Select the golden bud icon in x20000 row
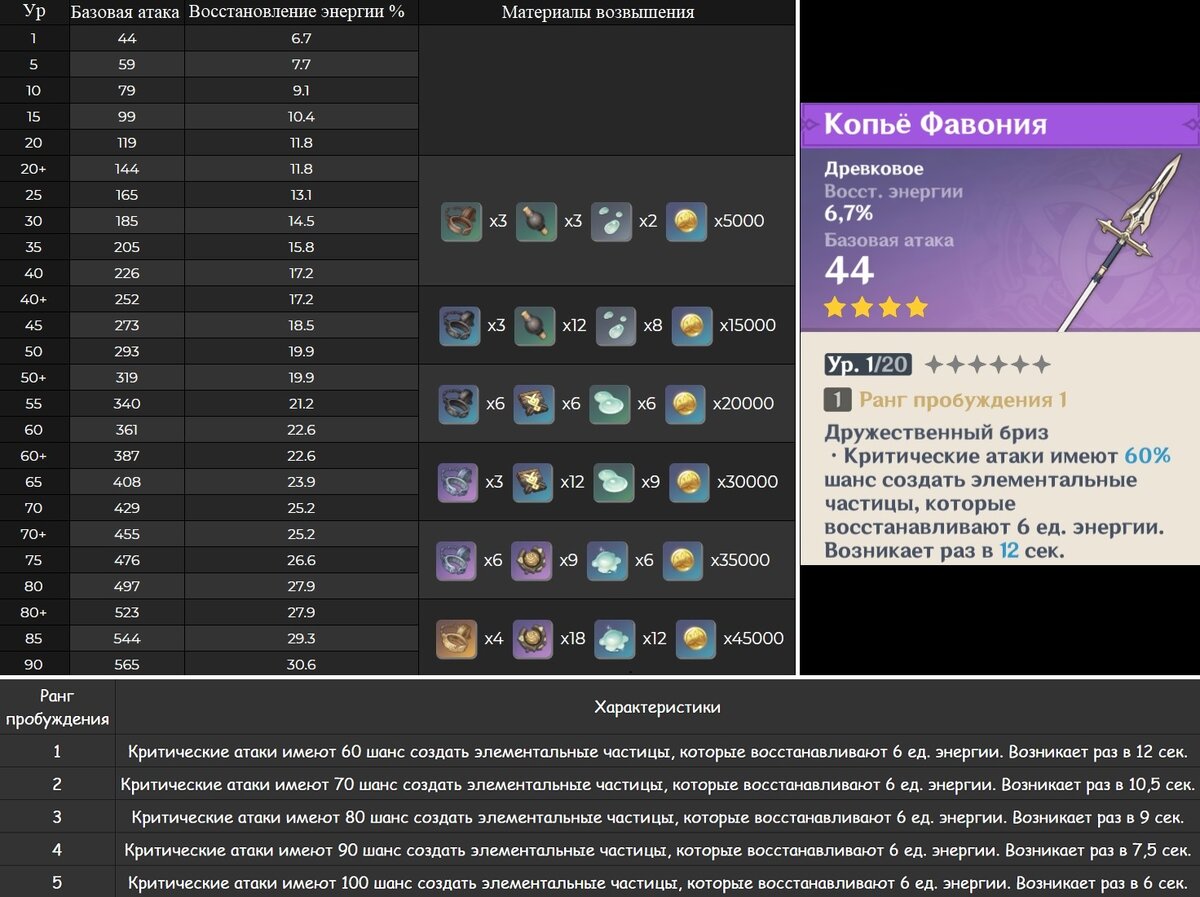Image resolution: width=1200 pixels, height=897 pixels. [534, 404]
